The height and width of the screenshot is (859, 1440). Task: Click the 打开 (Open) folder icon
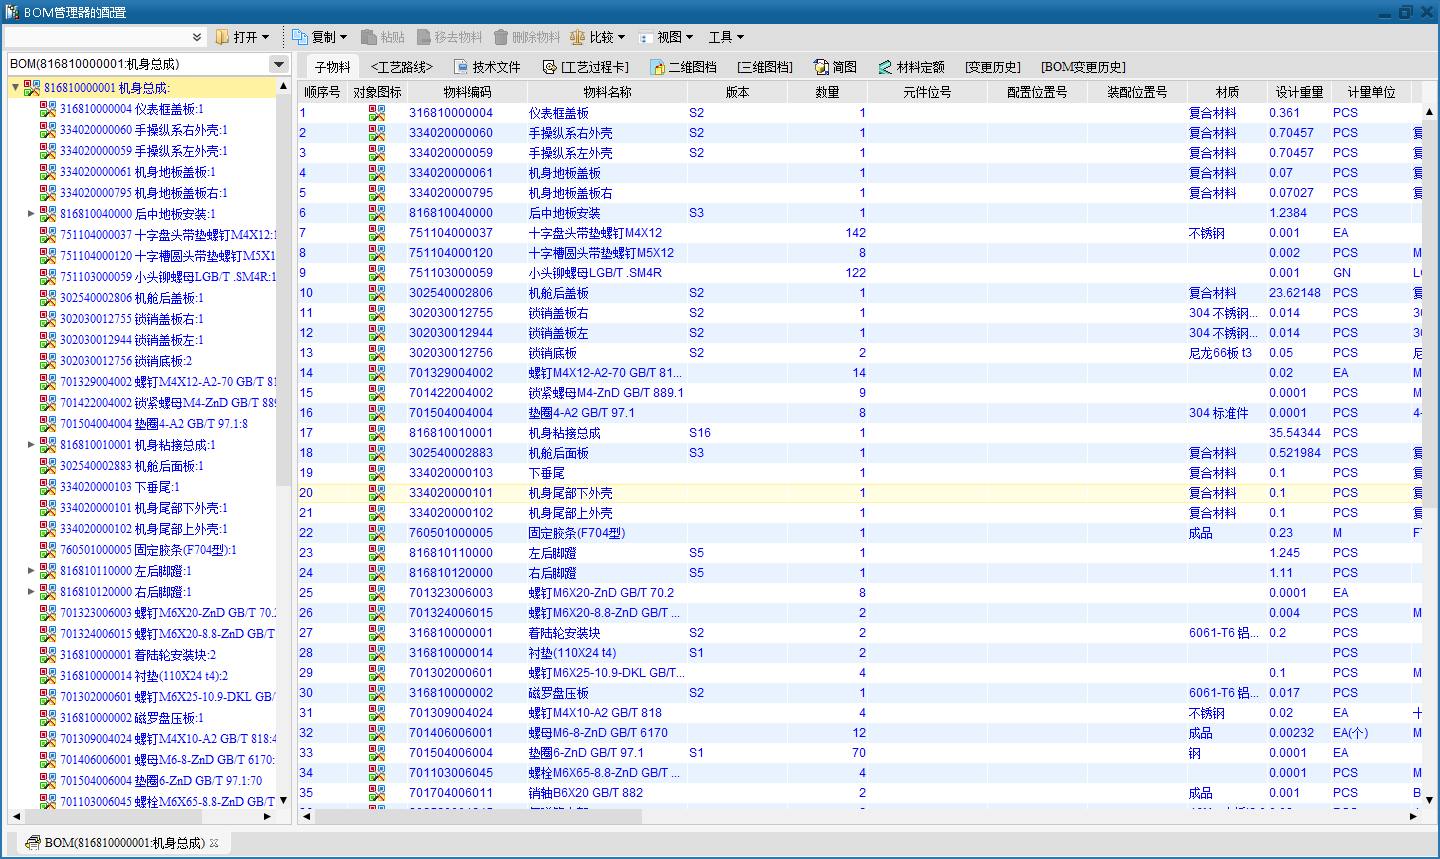pyautogui.click(x=222, y=37)
